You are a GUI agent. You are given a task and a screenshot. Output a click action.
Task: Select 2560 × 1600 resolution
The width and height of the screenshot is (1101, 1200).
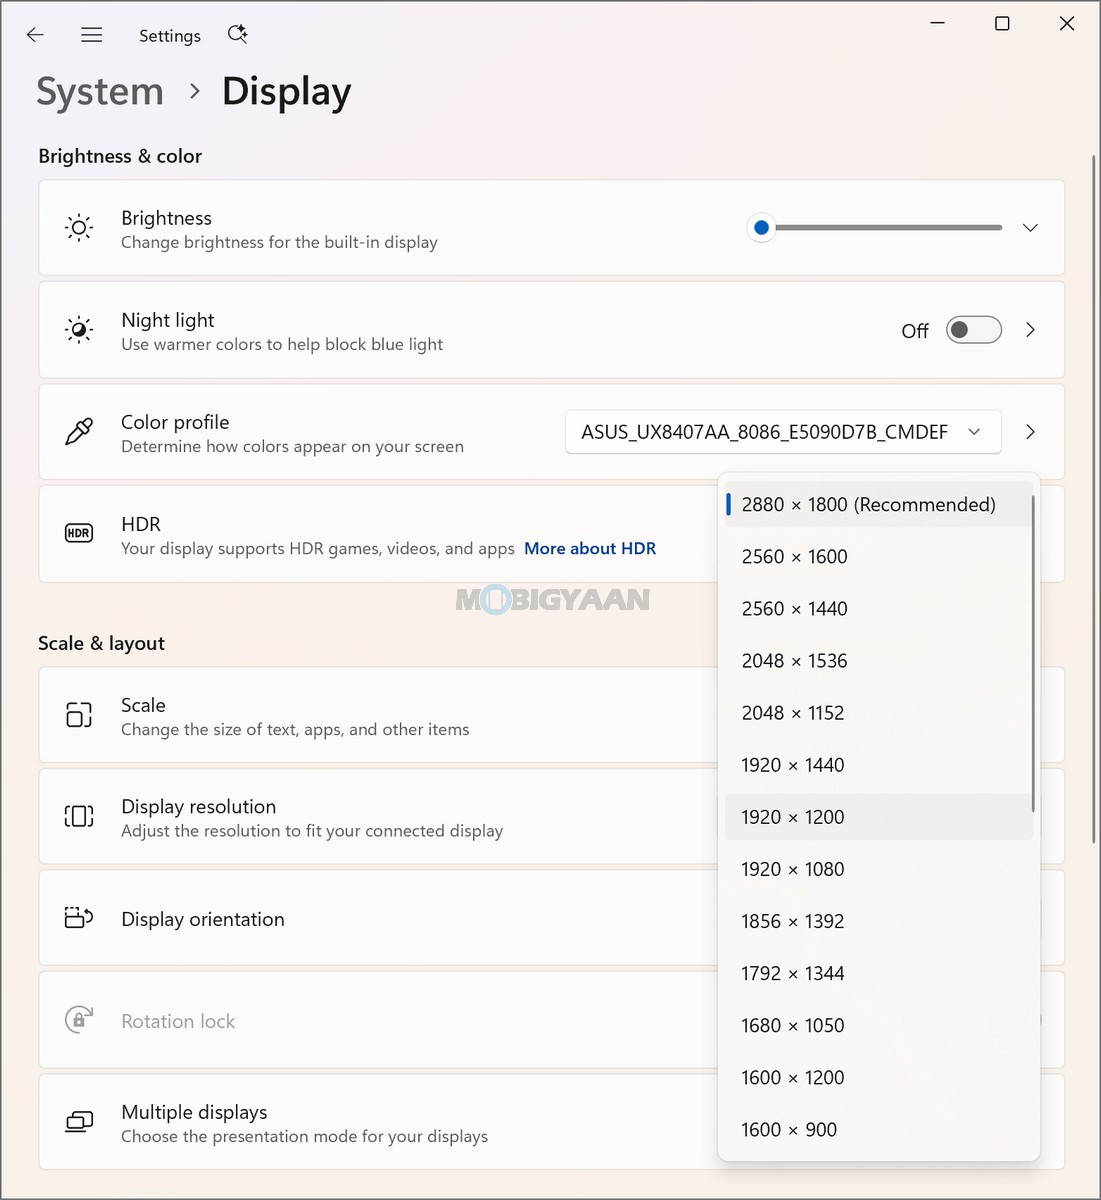pyautogui.click(x=879, y=557)
